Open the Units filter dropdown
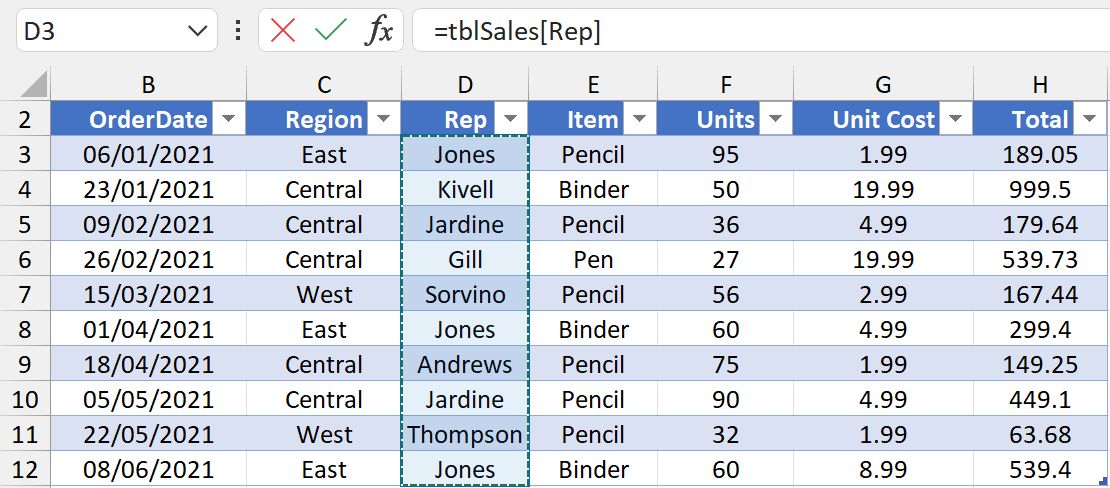1110x488 pixels. (775, 120)
